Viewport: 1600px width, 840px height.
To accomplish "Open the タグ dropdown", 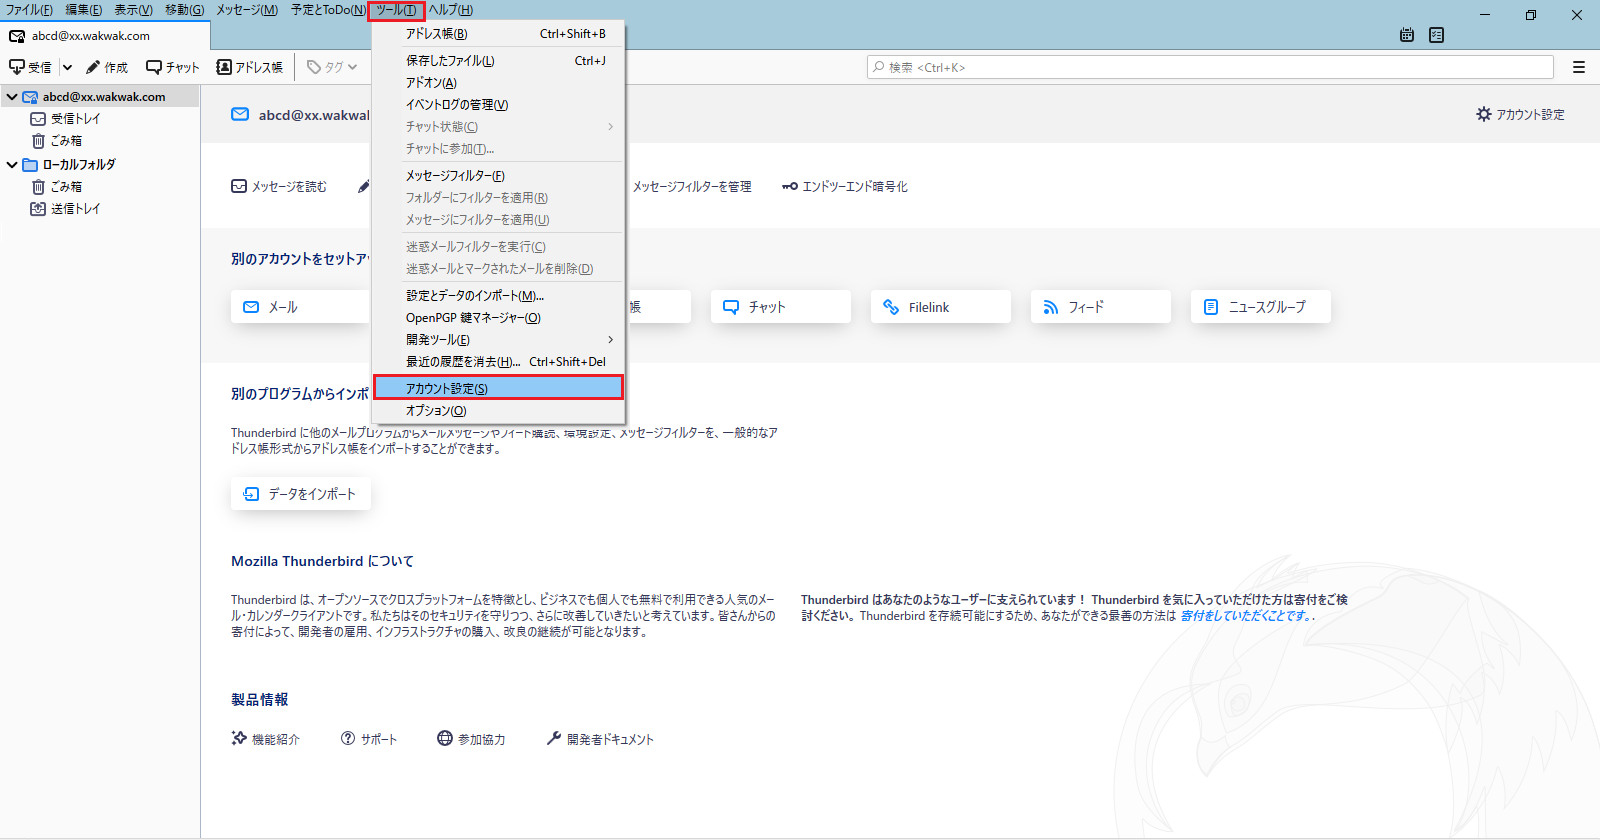I will 332,67.
